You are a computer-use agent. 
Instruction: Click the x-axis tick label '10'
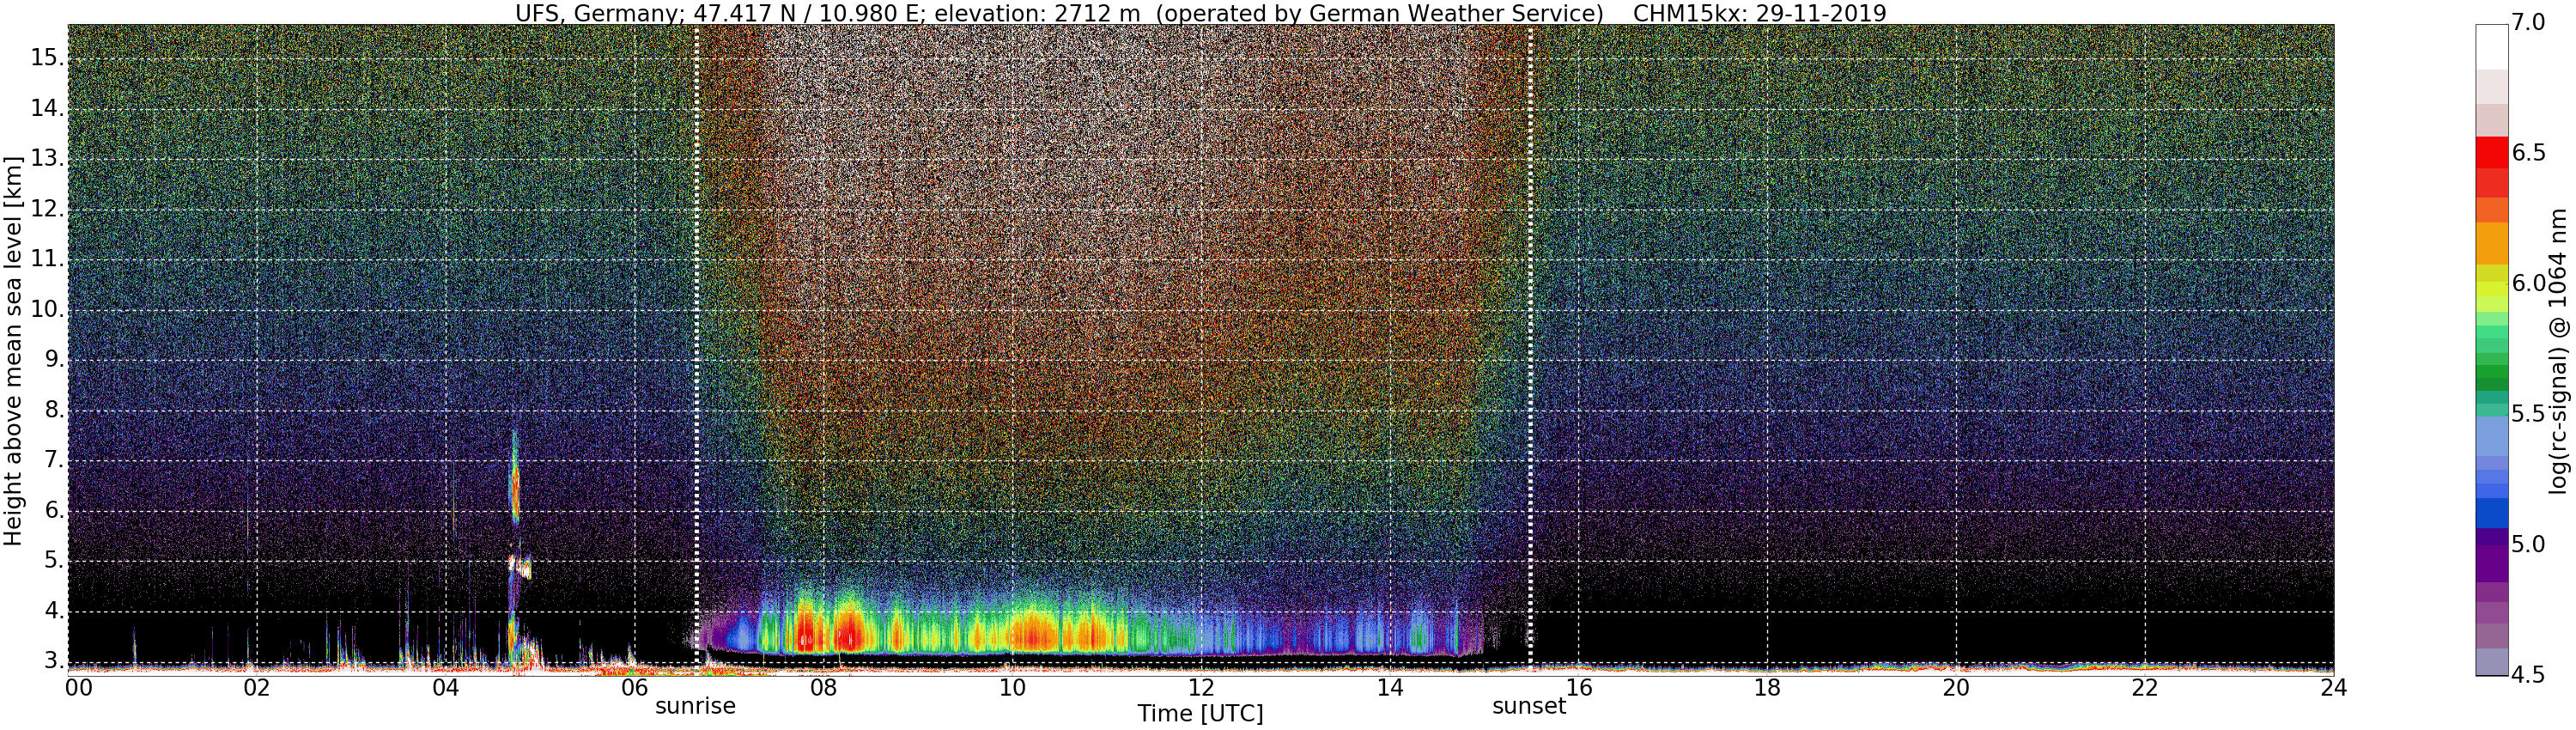point(1012,688)
